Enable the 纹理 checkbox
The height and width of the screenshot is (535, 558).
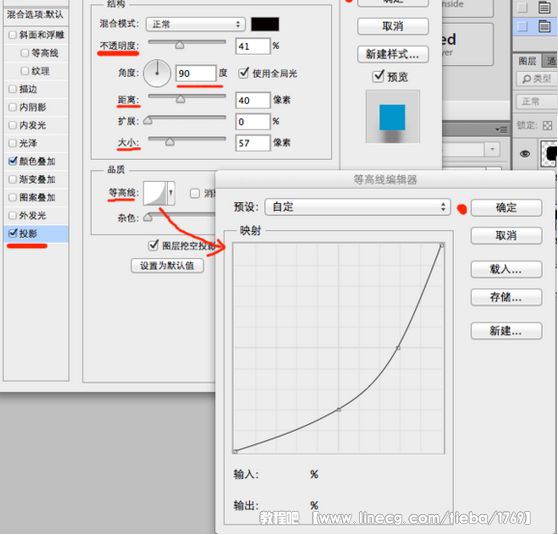pos(25,71)
